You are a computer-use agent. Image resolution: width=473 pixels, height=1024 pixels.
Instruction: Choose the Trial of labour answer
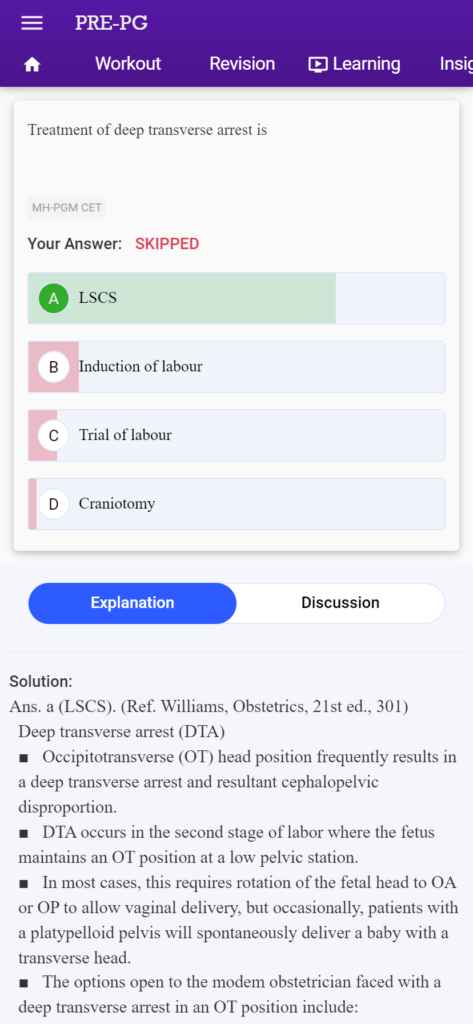pyautogui.click(x=236, y=436)
